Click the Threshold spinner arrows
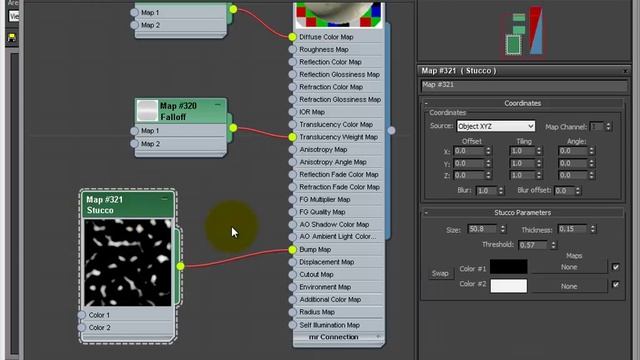 [x=553, y=245]
